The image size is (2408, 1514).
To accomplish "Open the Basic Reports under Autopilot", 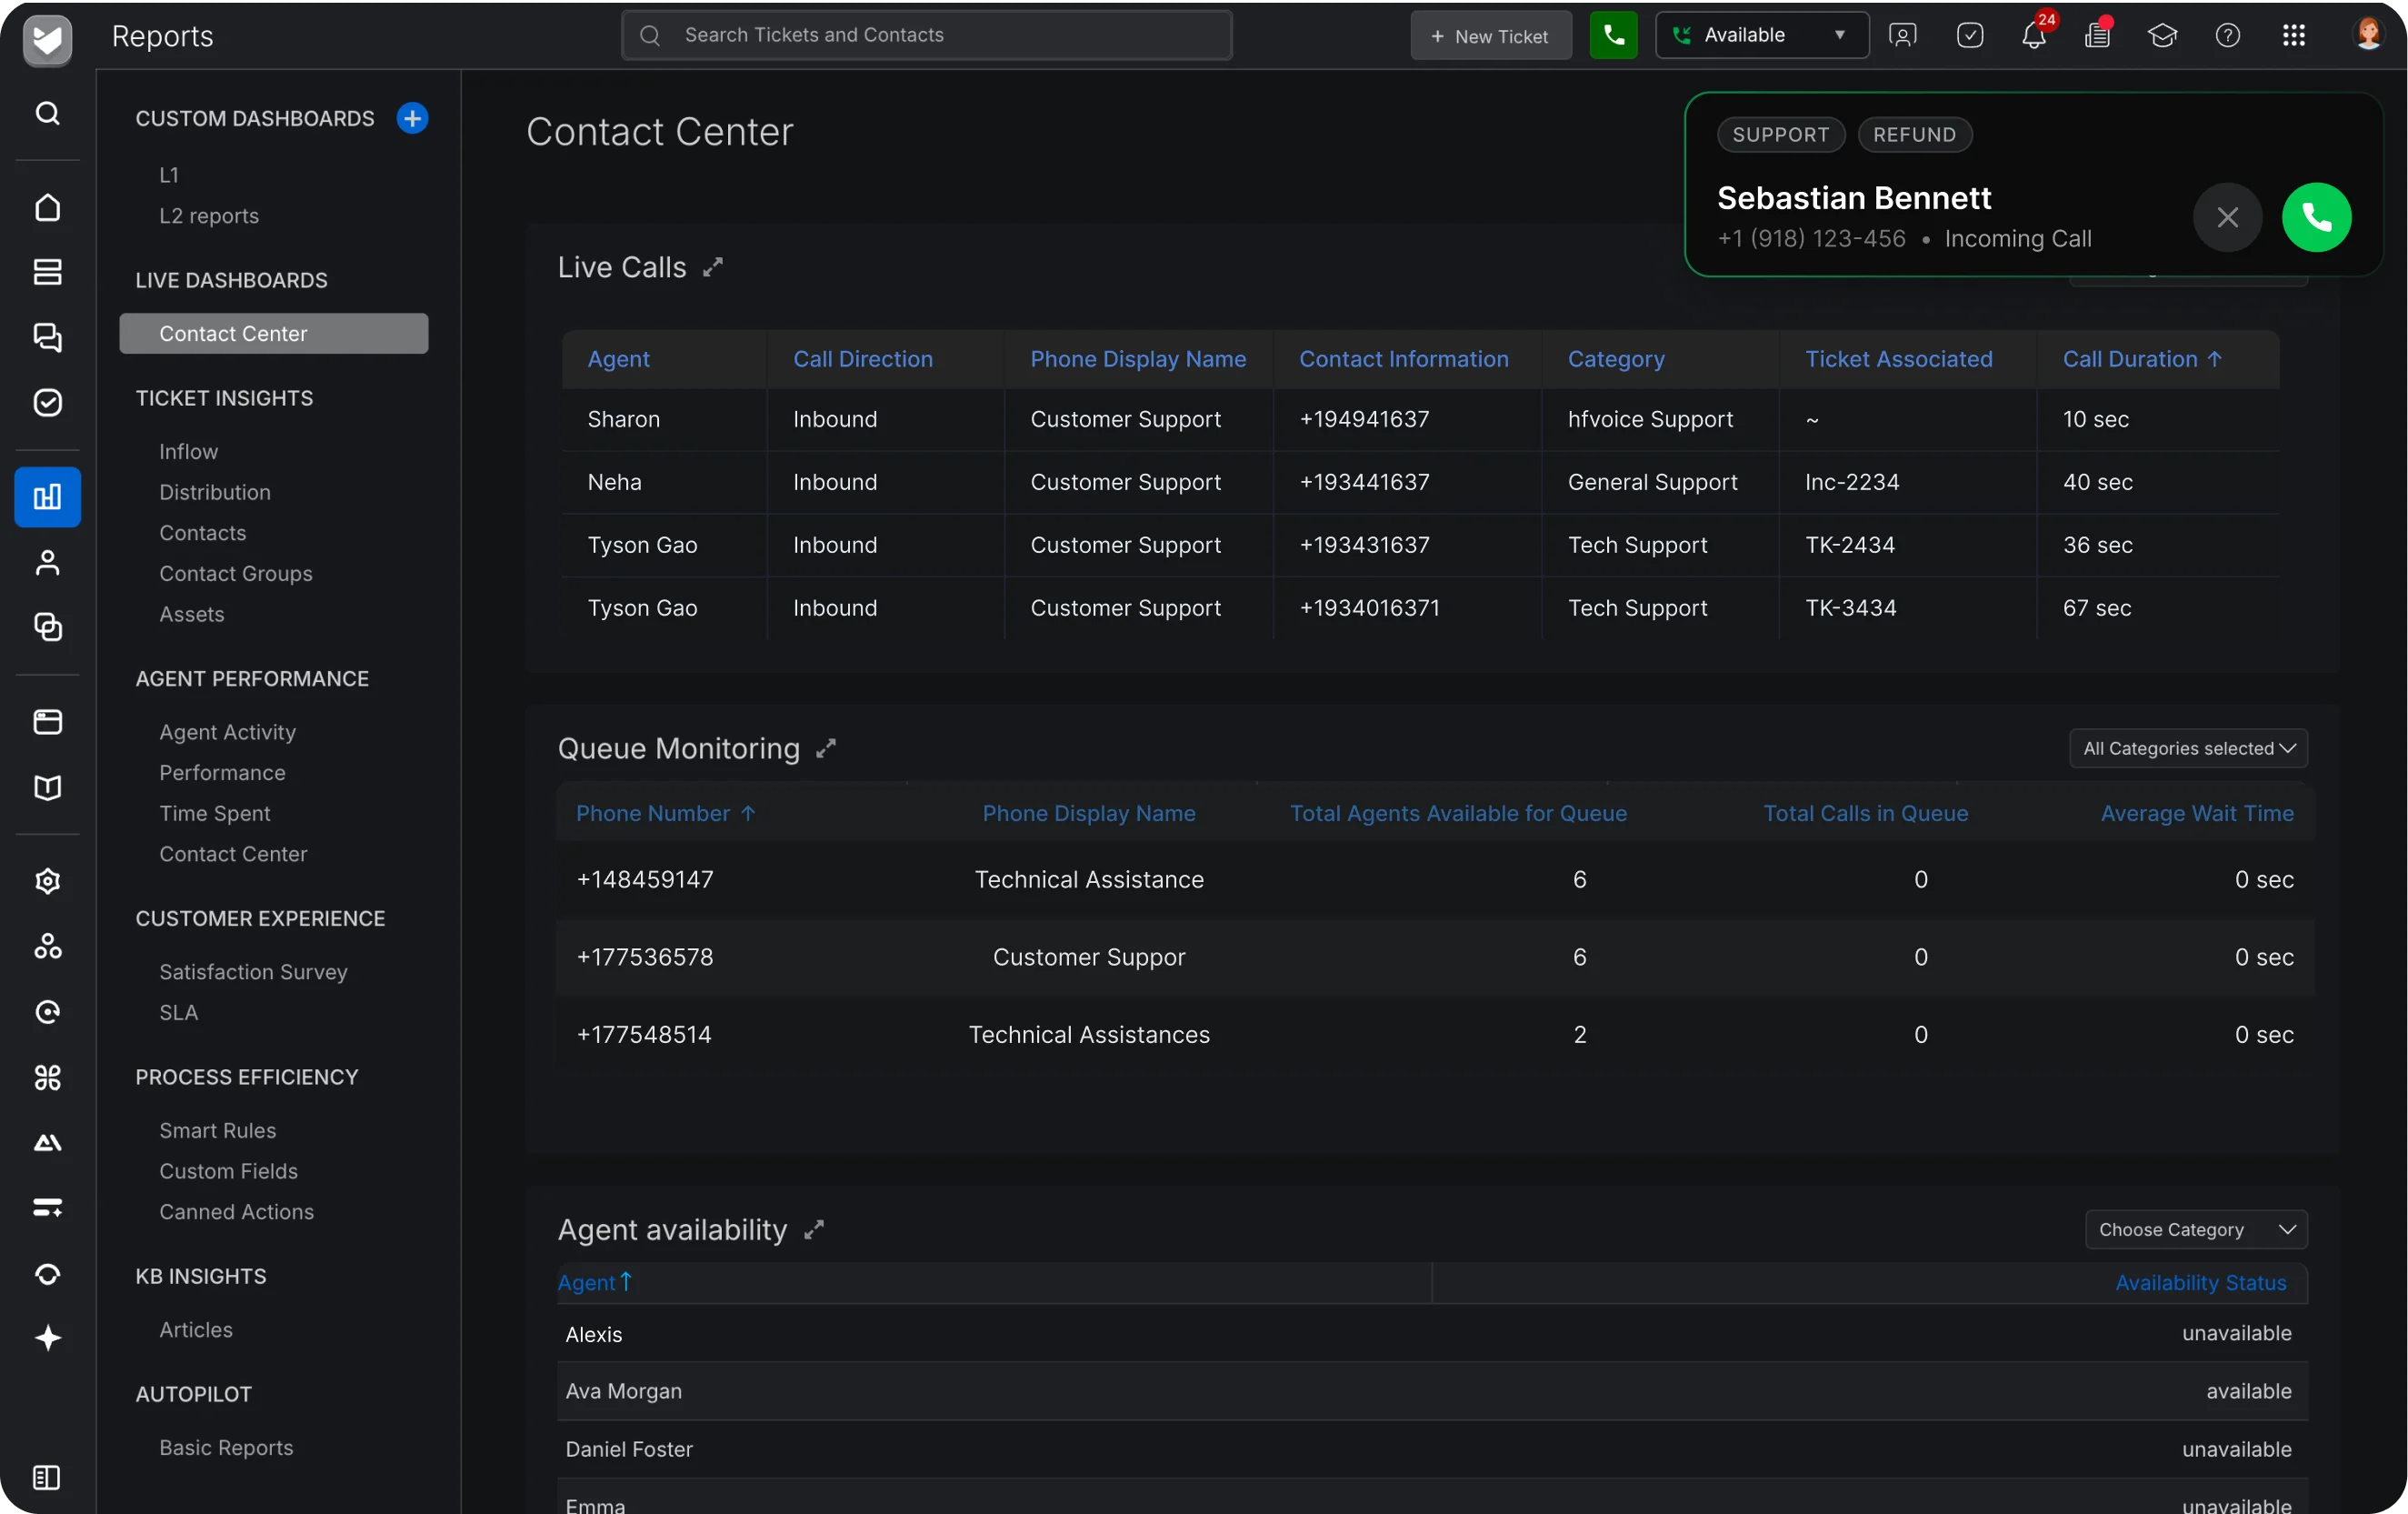I will pyautogui.click(x=226, y=1447).
